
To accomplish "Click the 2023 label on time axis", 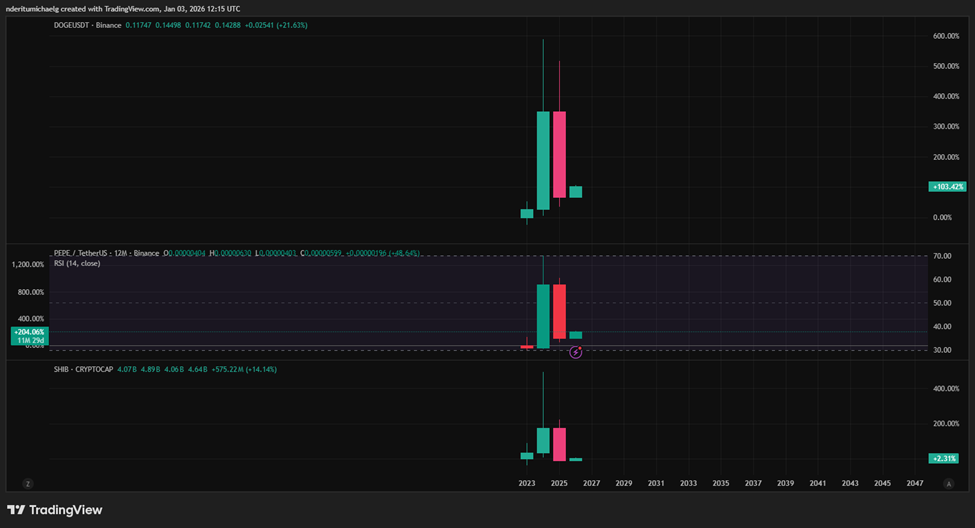I will coord(527,483).
